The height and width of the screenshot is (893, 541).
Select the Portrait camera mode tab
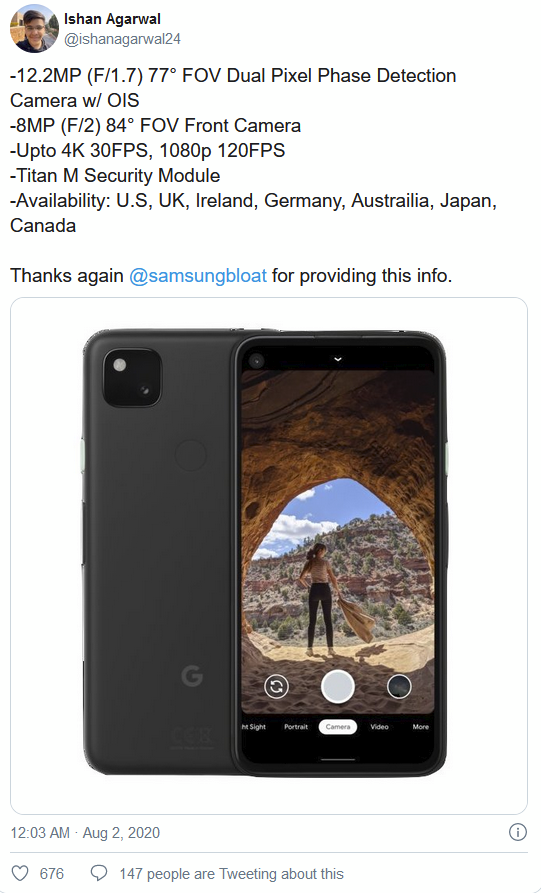pyautogui.click(x=296, y=727)
